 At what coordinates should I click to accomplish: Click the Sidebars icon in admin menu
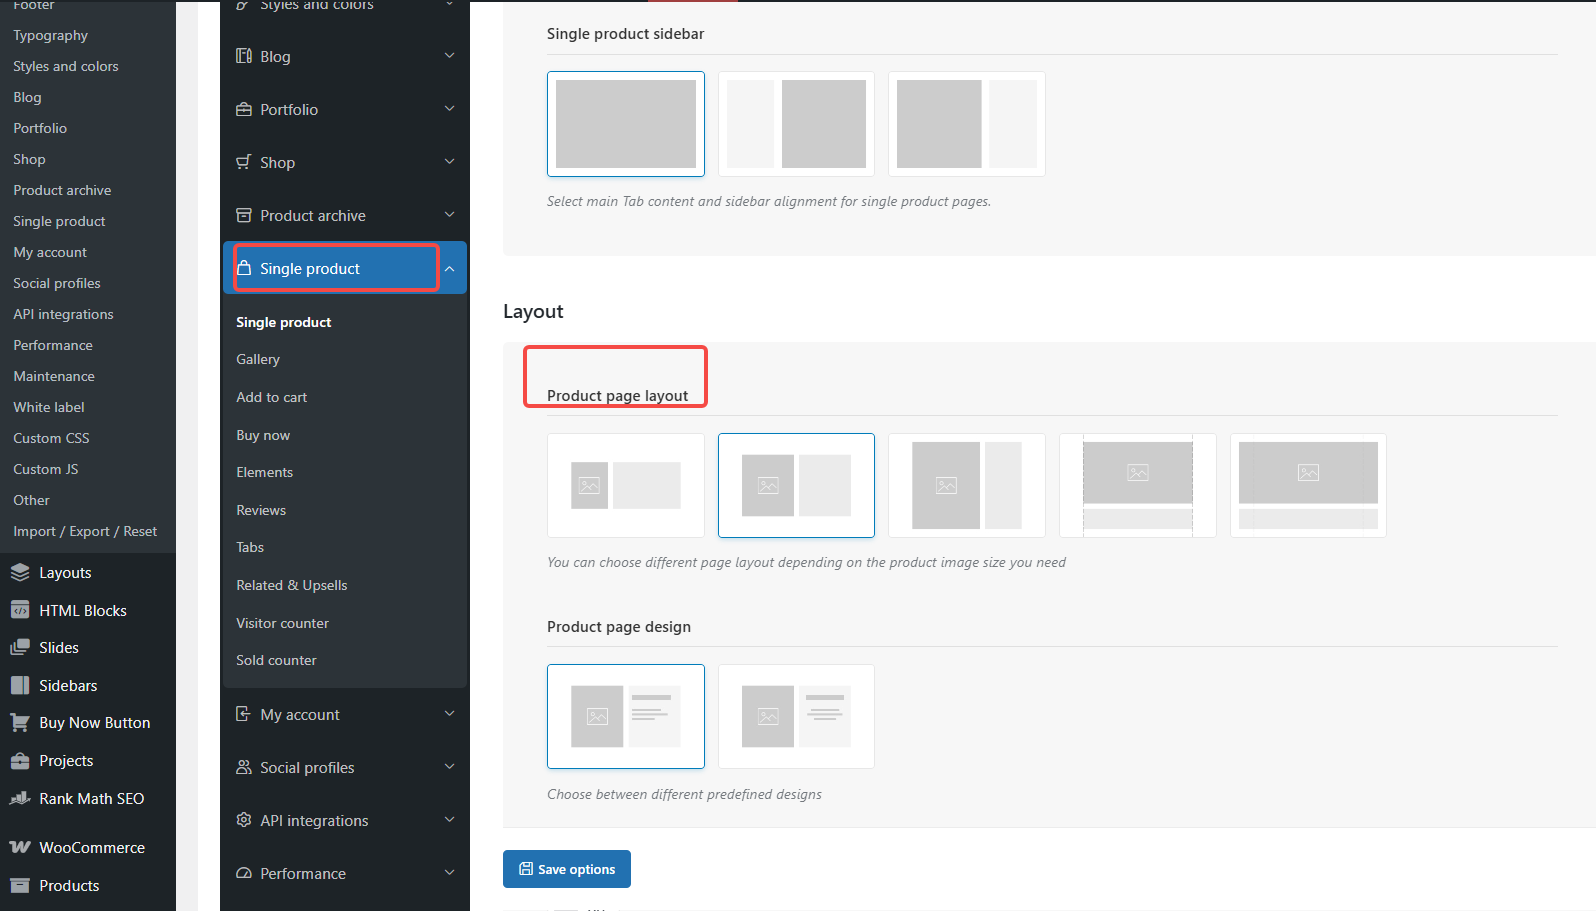click(x=20, y=686)
